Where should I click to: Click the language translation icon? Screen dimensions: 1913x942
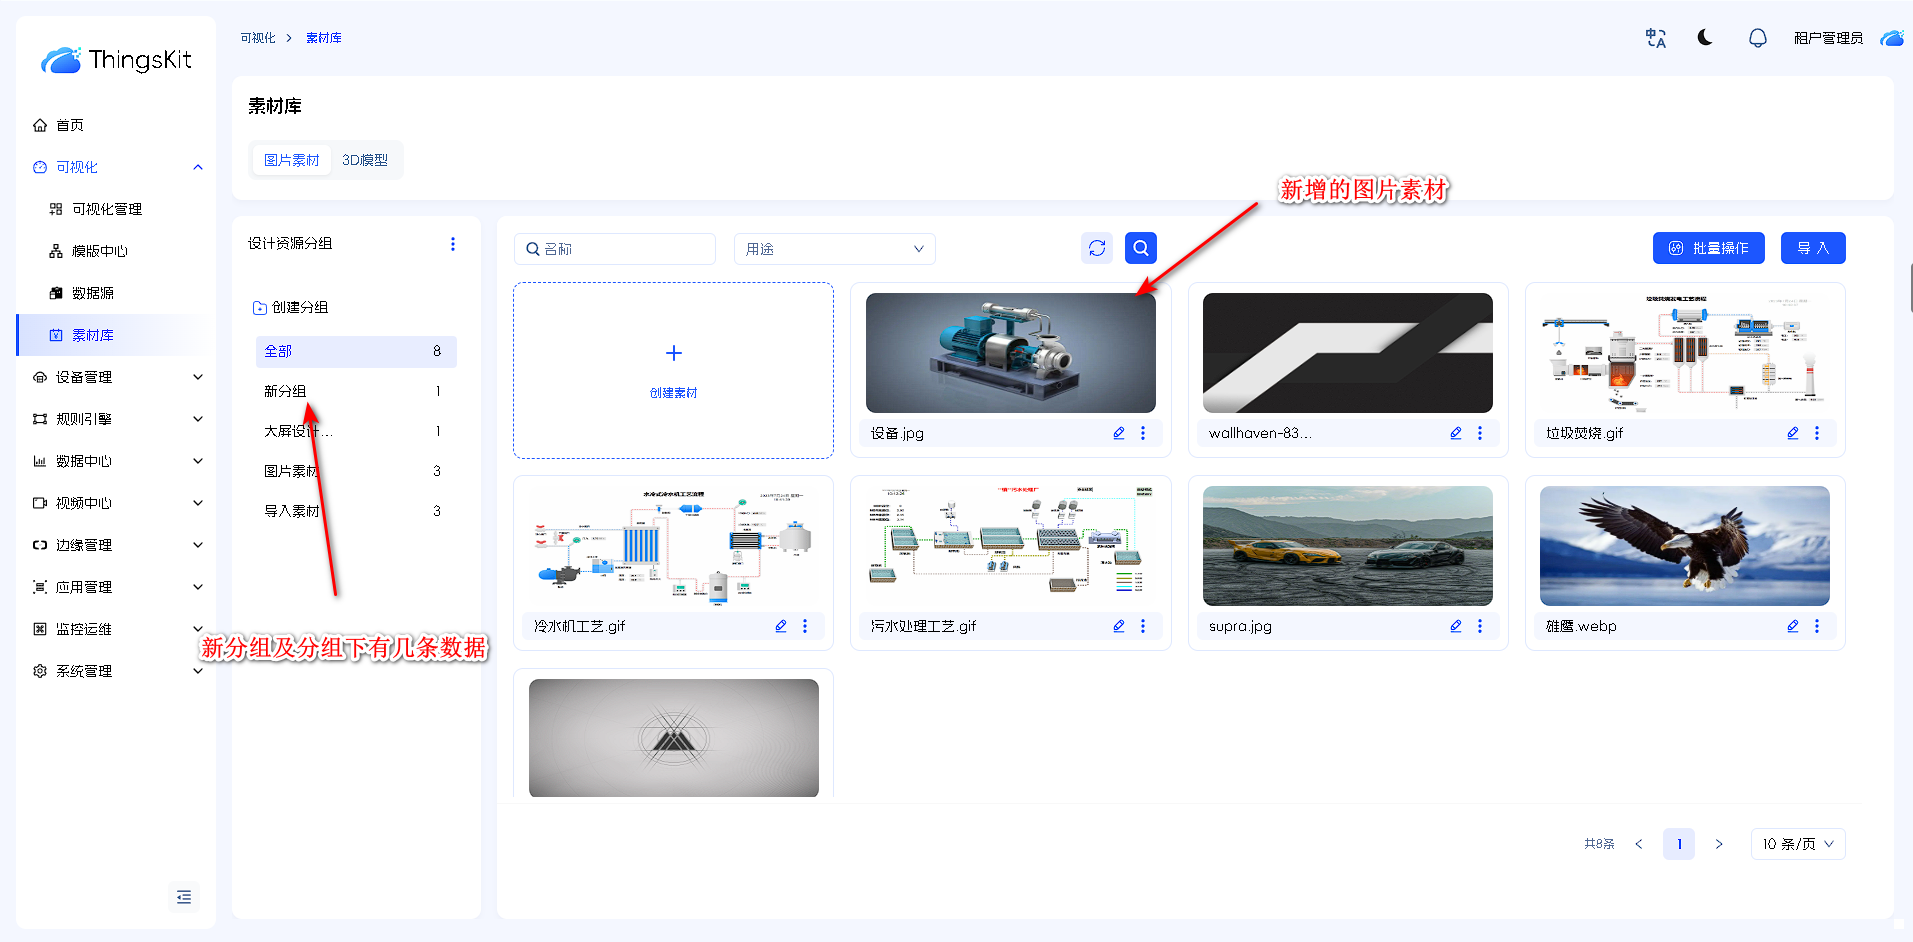(x=1656, y=38)
